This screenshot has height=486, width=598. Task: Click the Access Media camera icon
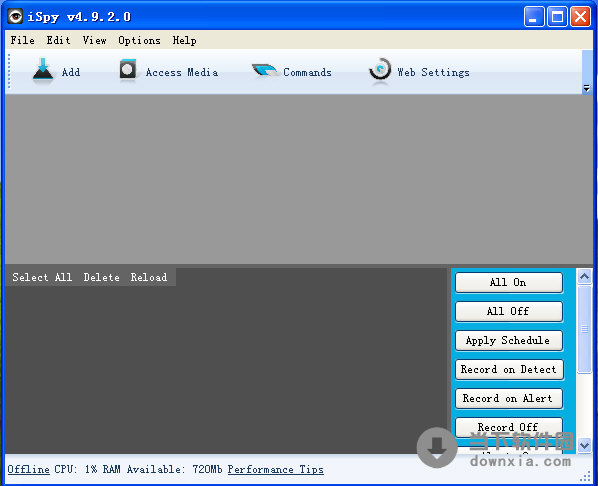point(127,70)
